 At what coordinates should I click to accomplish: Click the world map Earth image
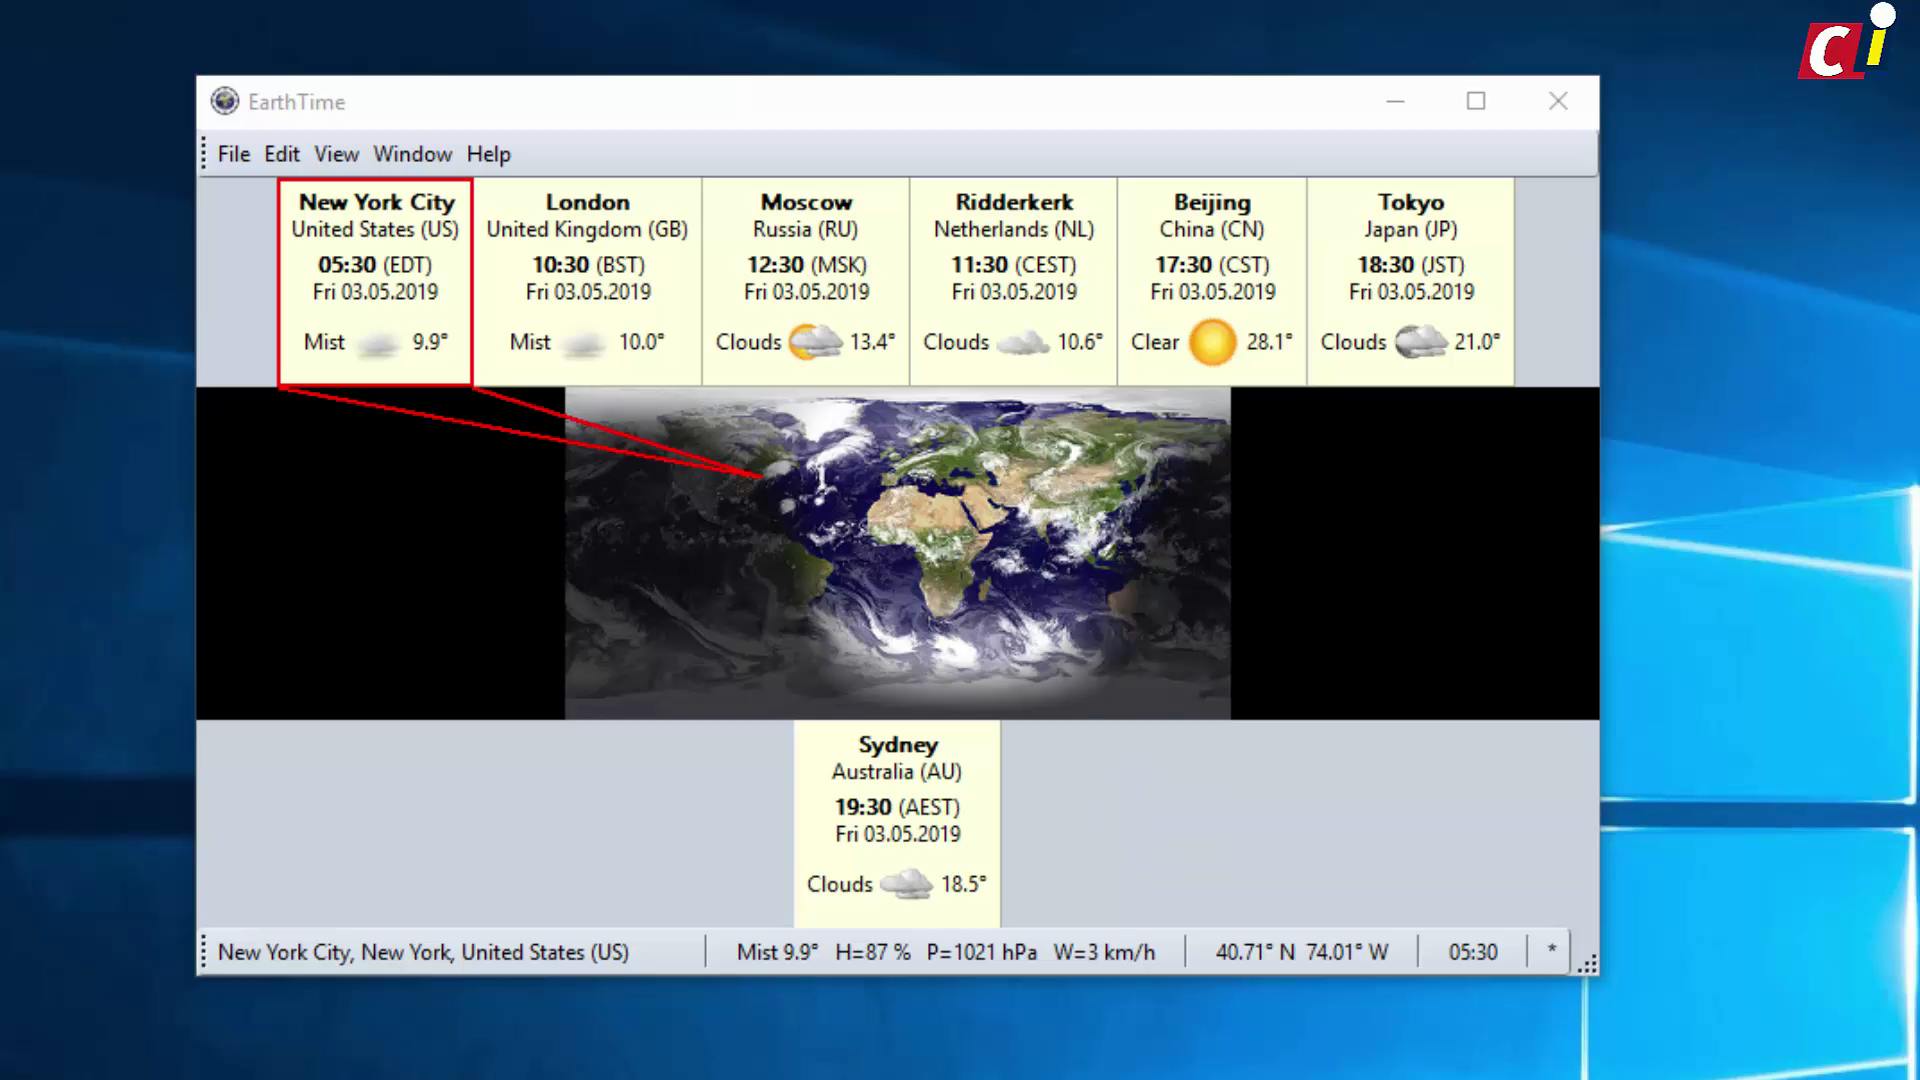[x=897, y=553]
